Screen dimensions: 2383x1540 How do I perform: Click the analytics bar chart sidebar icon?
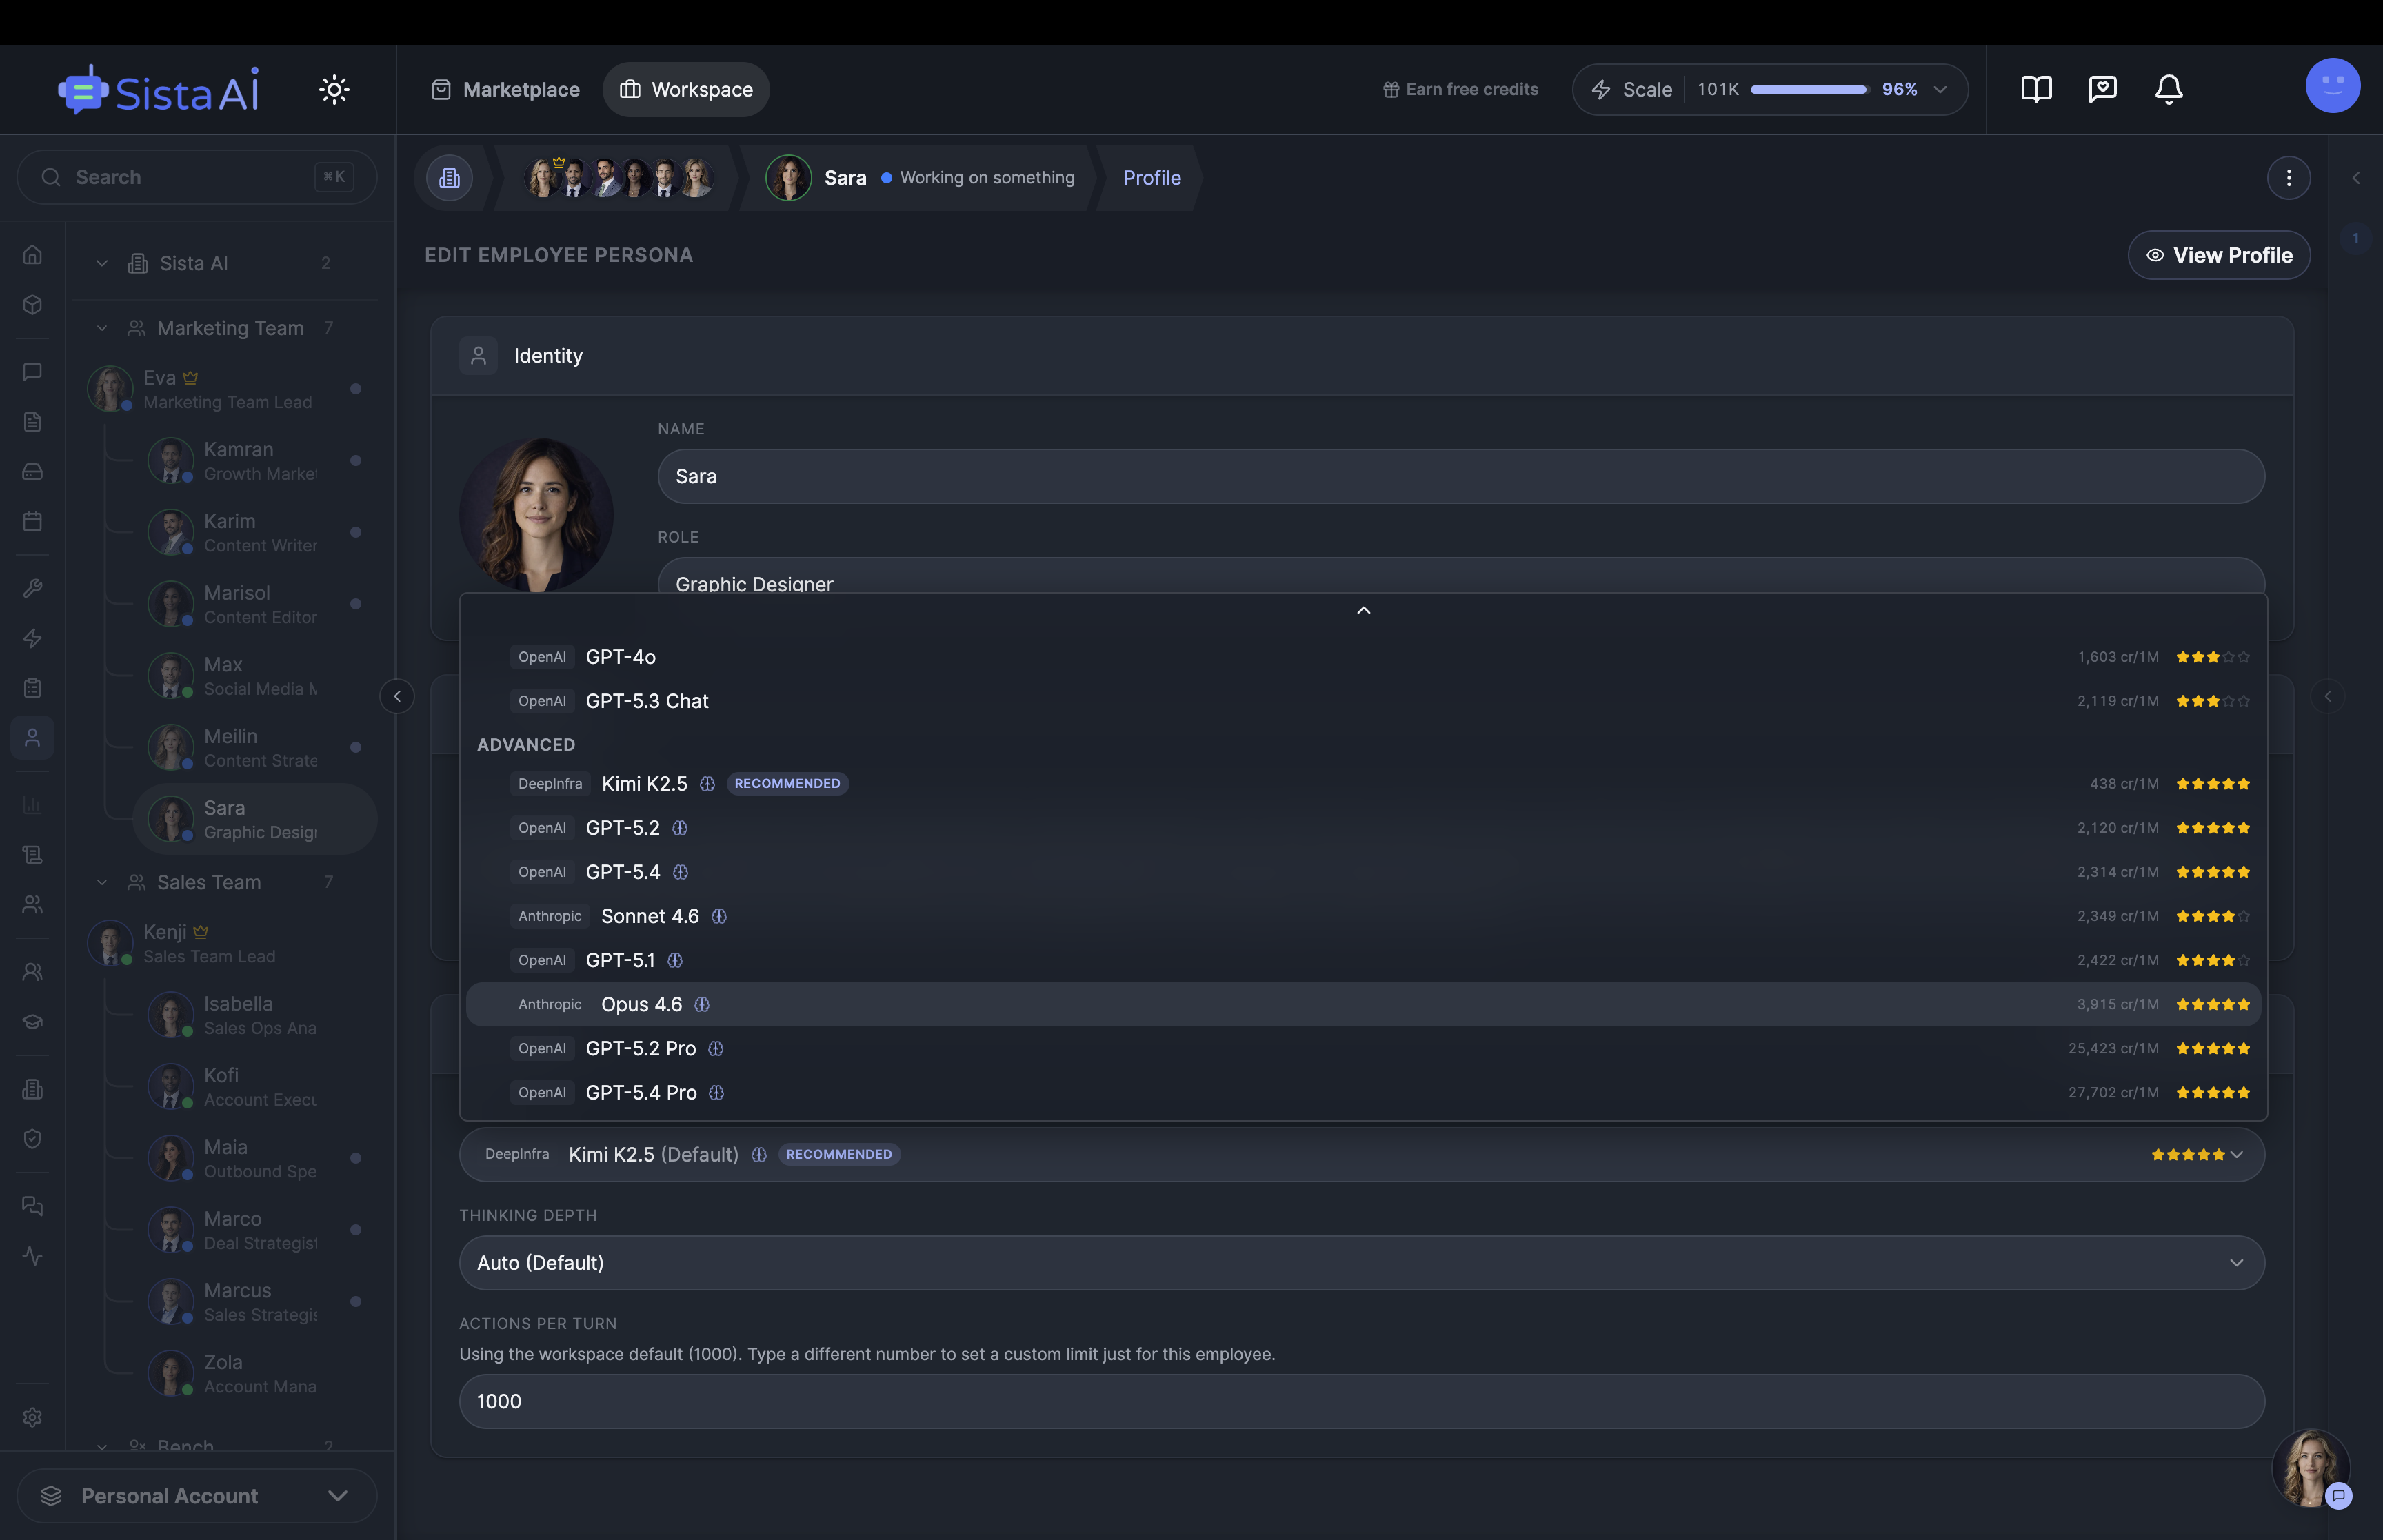[32, 804]
